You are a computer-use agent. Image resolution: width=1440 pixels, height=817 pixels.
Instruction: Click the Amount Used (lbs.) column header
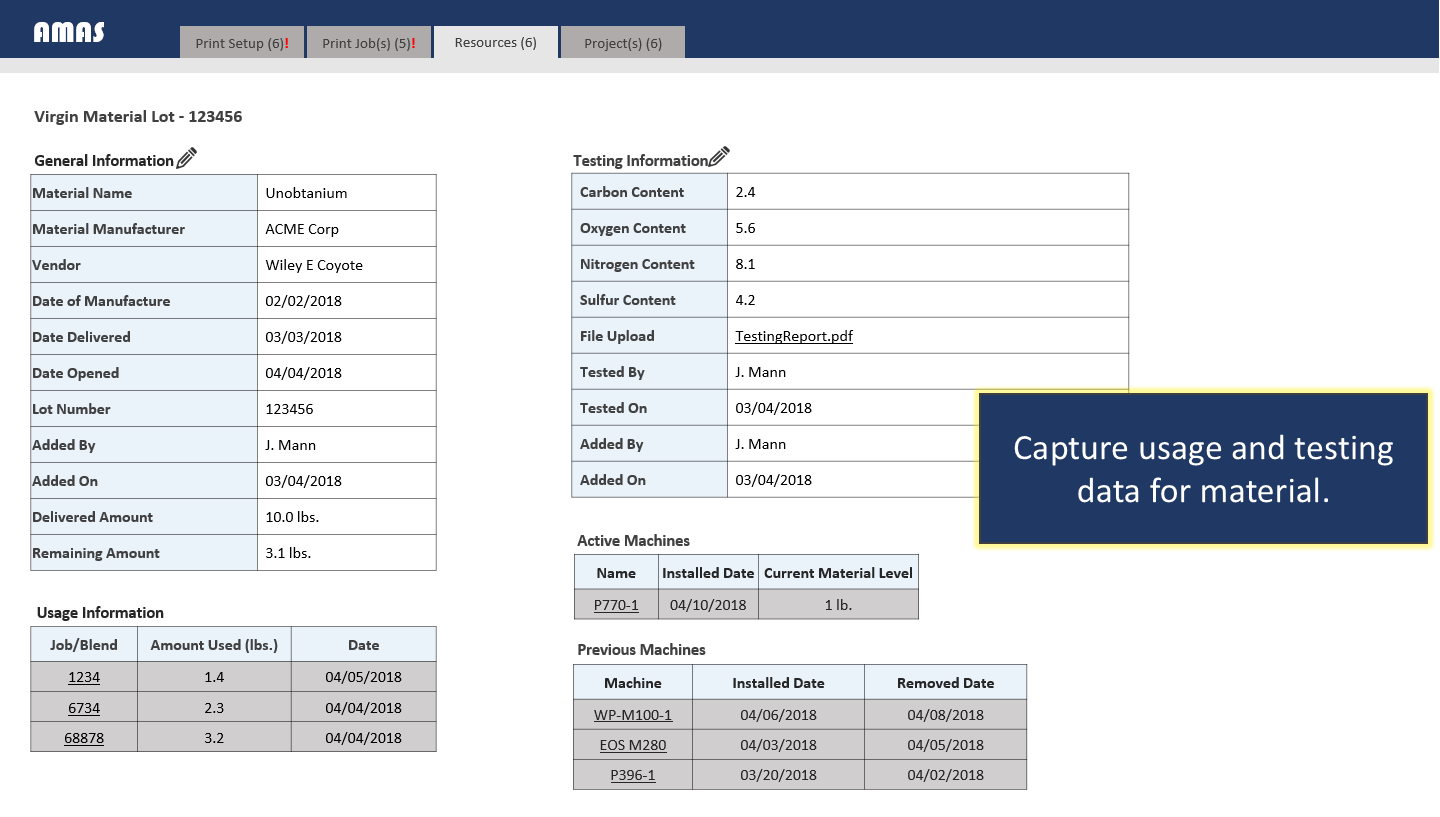click(214, 645)
